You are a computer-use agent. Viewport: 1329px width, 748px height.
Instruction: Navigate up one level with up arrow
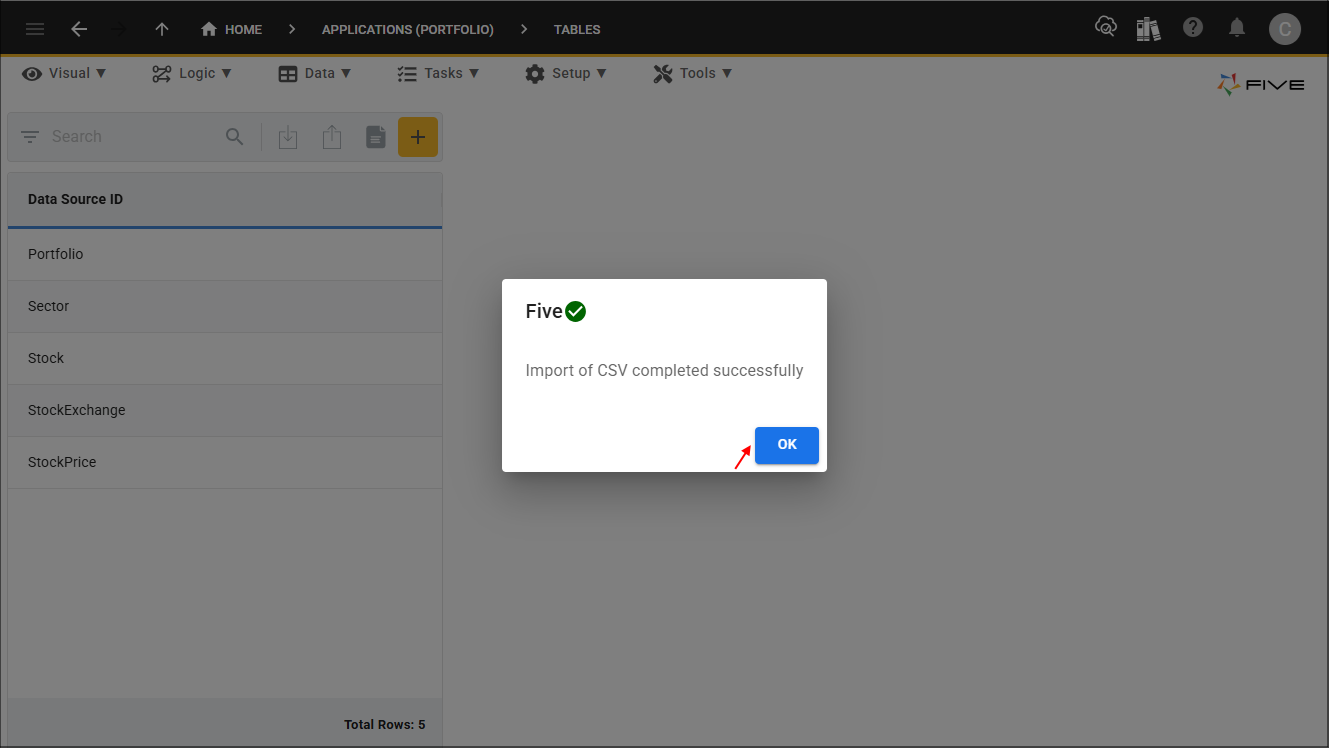coord(162,29)
